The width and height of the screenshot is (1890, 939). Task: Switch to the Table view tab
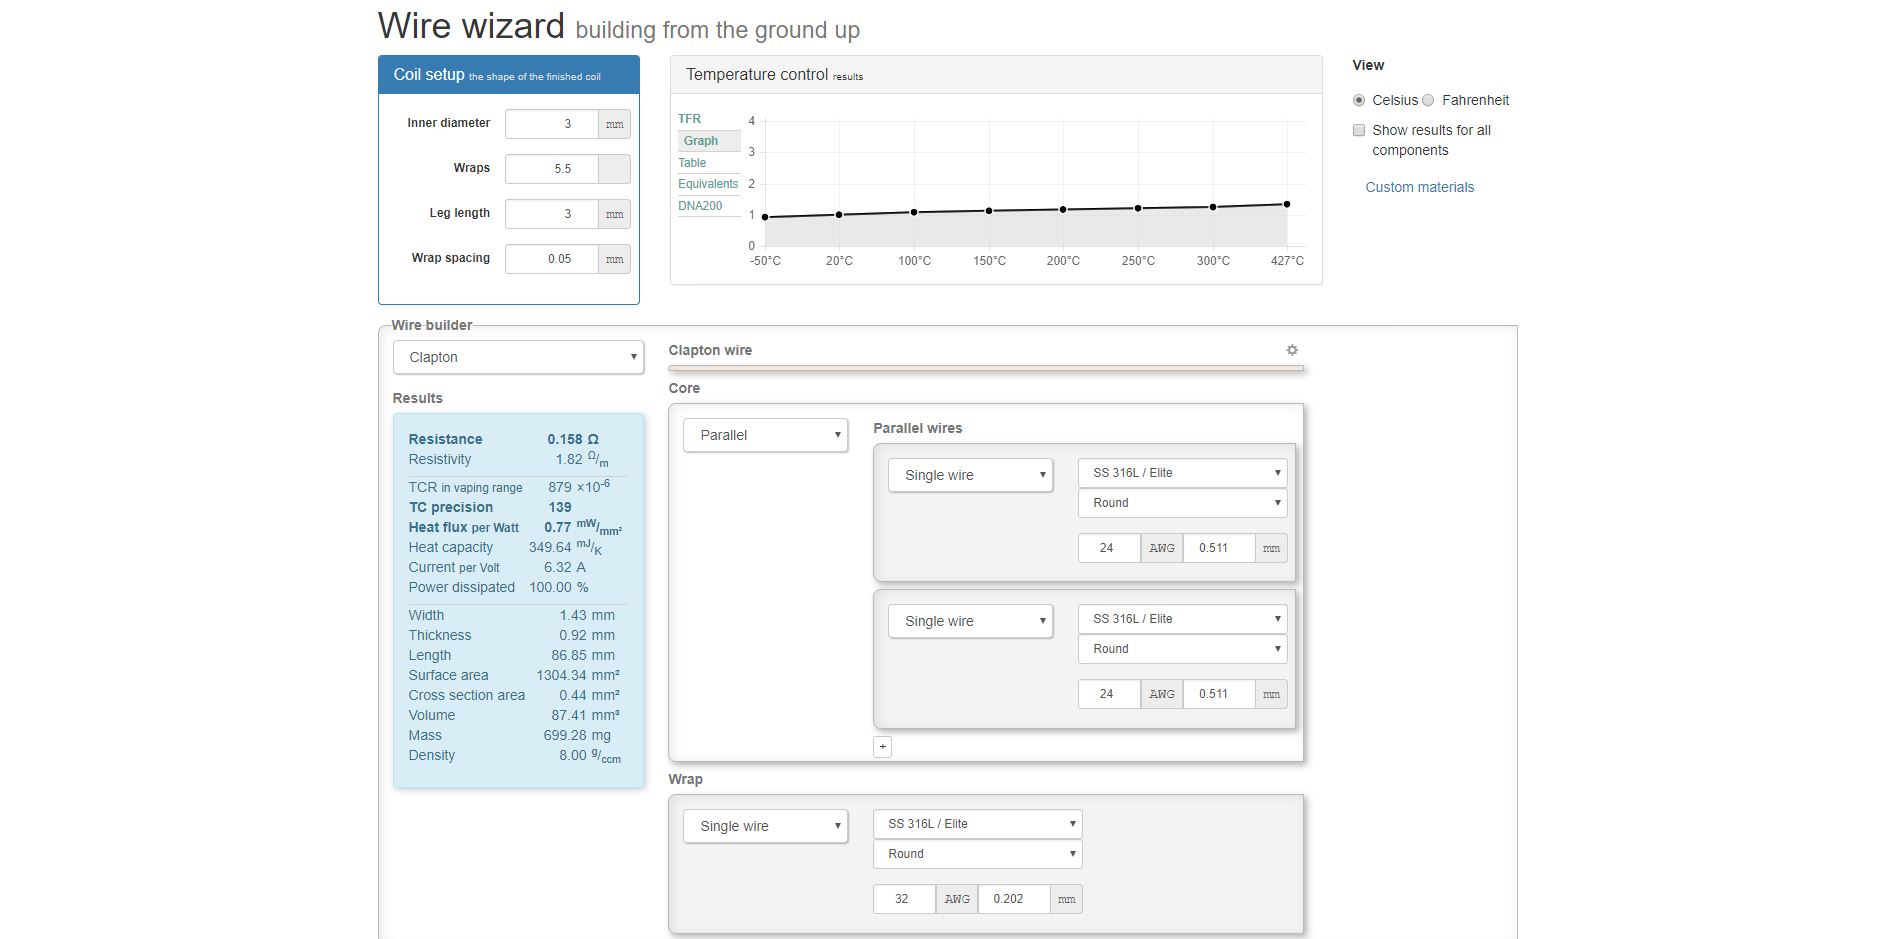692,163
